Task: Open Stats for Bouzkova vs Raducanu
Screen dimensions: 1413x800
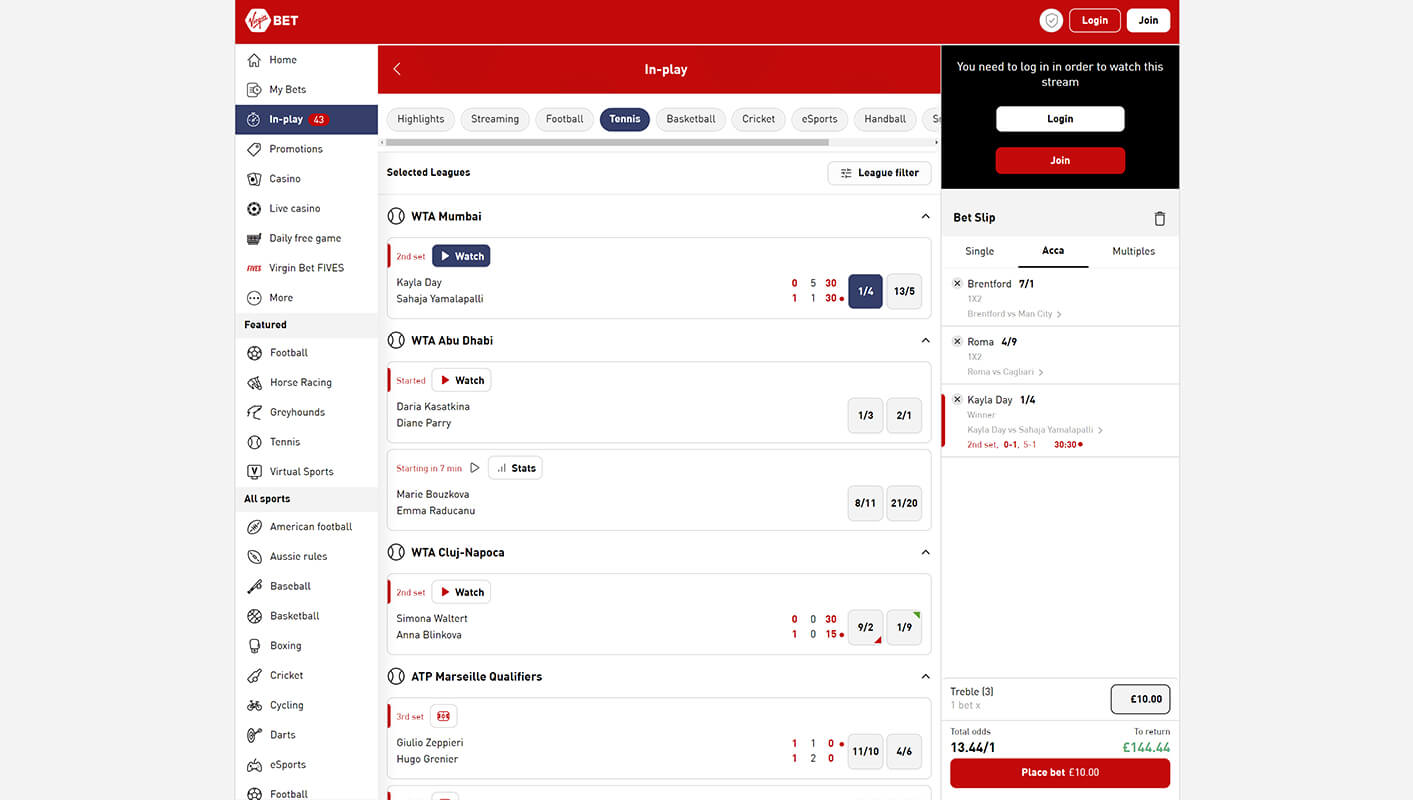Action: (515, 468)
